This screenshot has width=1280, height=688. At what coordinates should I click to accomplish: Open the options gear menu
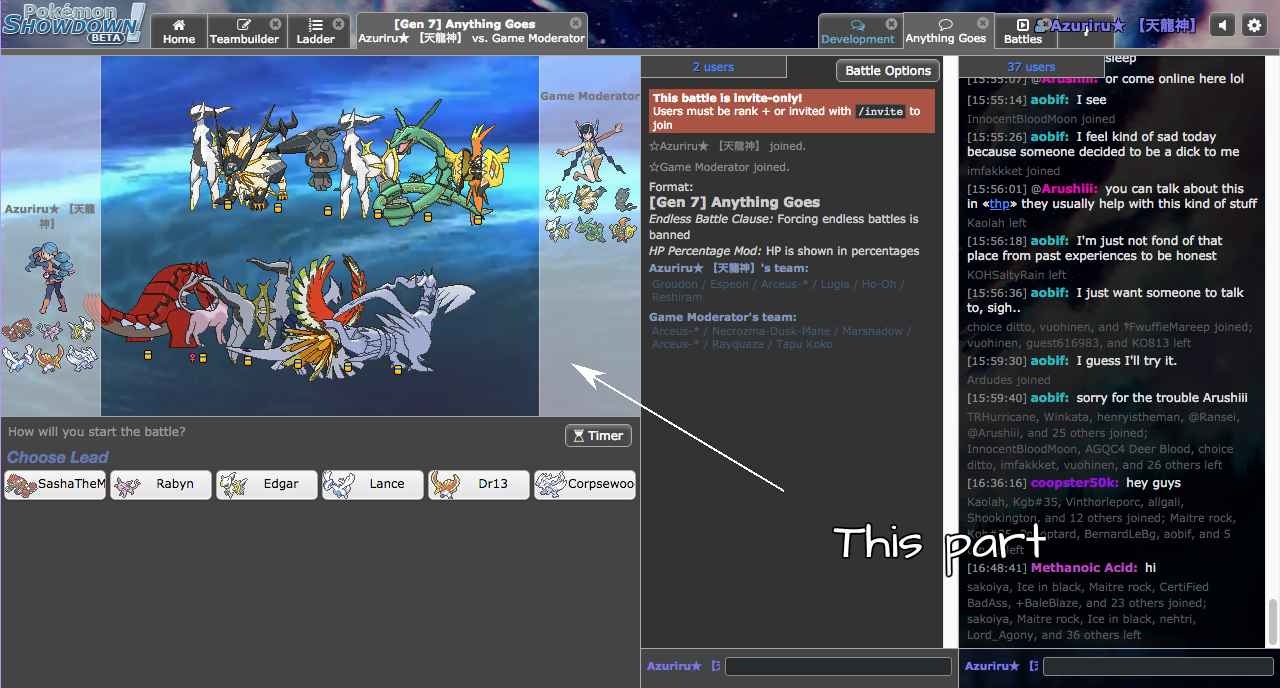pyautogui.click(x=1254, y=25)
